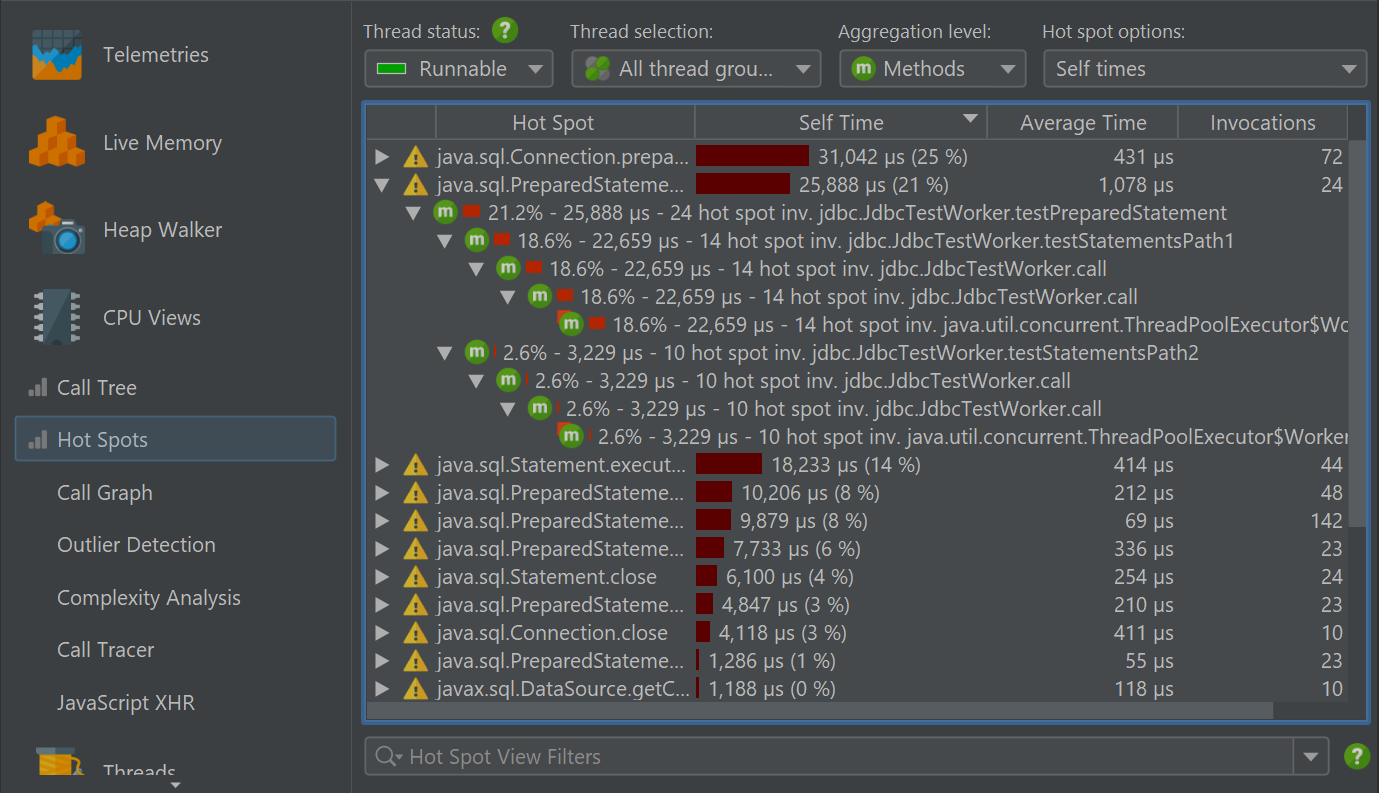Screen dimensions: 1379x793
Task: Collapse the testStatementsPath2 tree node
Action: click(x=445, y=353)
